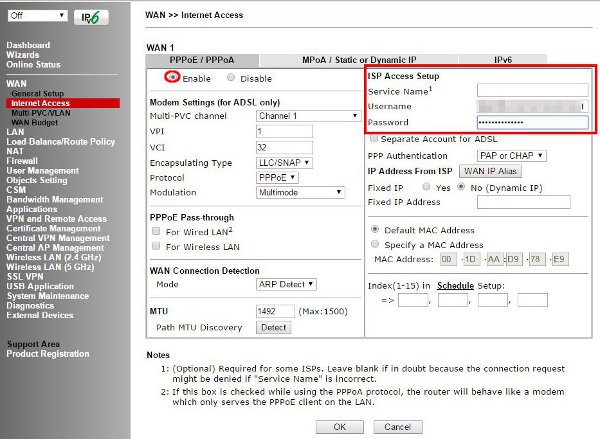Click the Password field
600x439 pixels.
(533, 122)
